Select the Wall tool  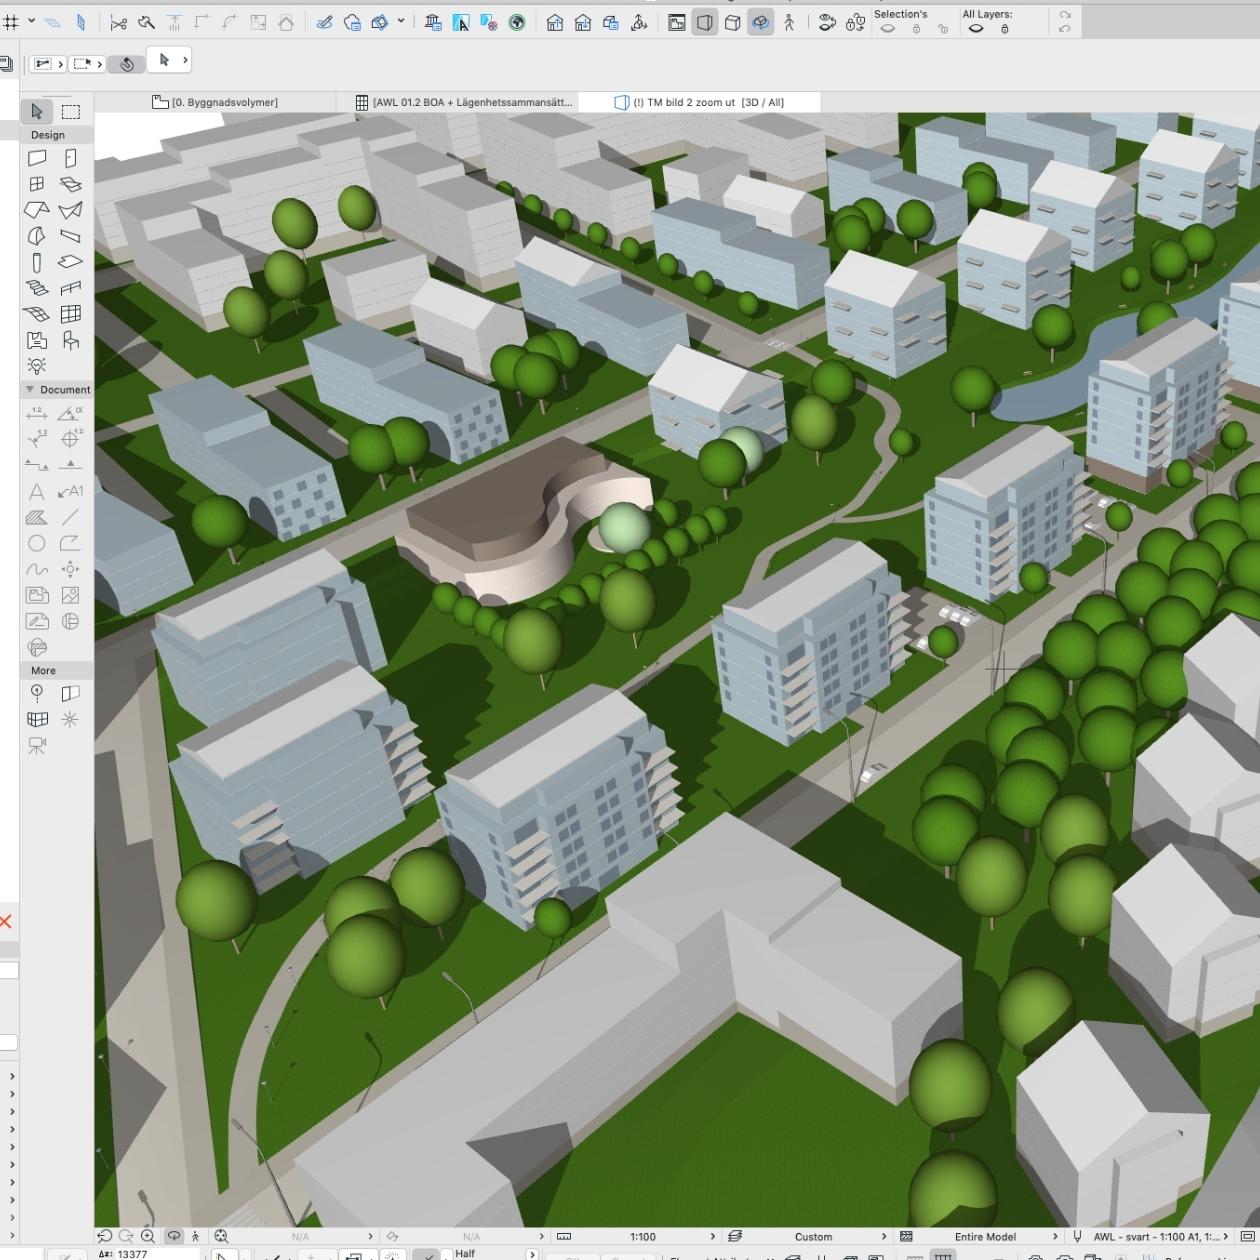[37, 158]
